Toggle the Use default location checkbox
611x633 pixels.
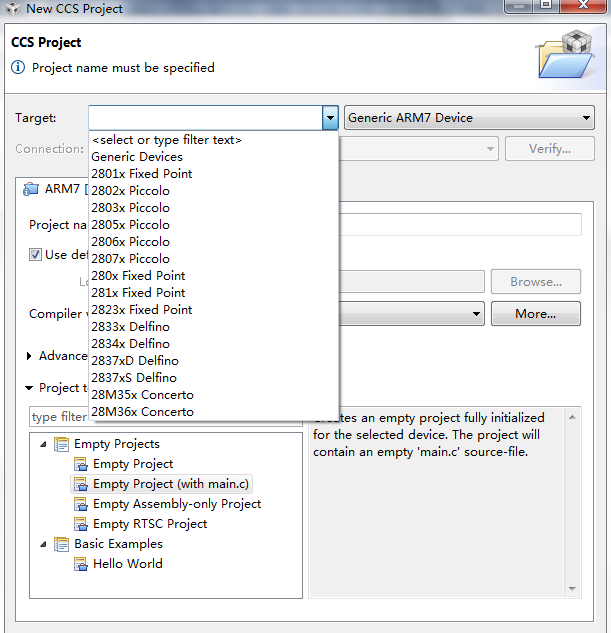tap(36, 255)
